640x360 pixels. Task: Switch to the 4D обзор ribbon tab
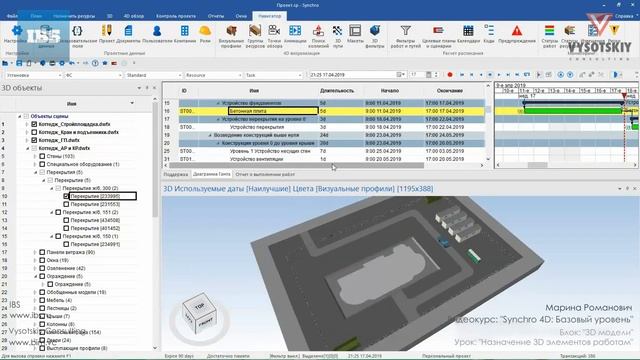pyautogui.click(x=134, y=16)
